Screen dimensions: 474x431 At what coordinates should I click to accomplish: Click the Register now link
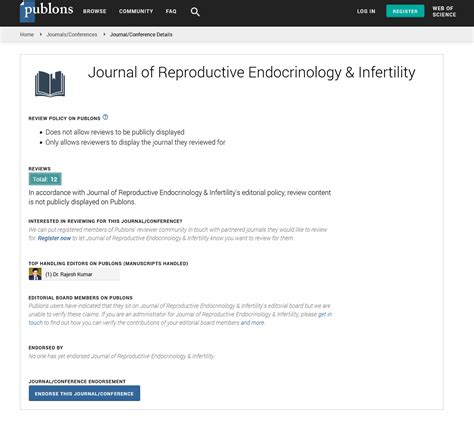54,238
